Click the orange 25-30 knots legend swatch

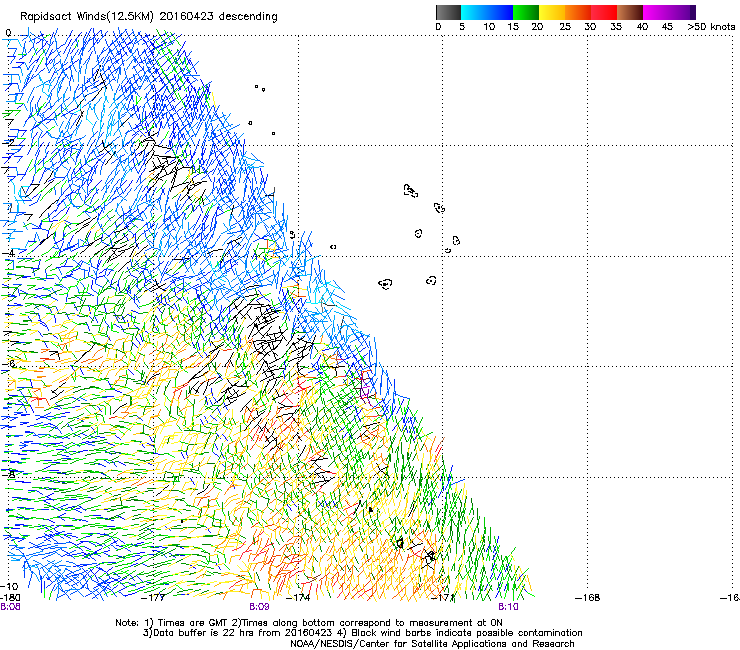[578, 12]
